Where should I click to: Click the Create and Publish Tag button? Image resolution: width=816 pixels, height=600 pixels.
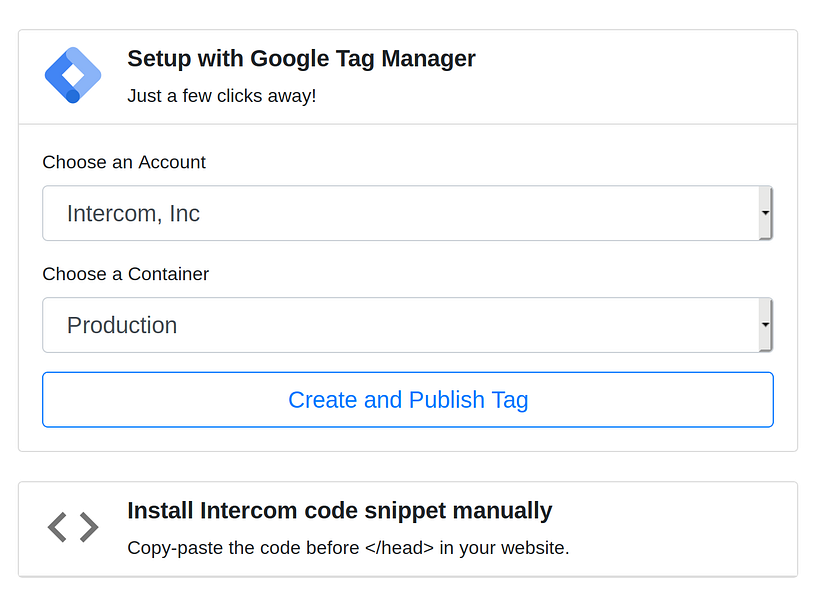[408, 400]
